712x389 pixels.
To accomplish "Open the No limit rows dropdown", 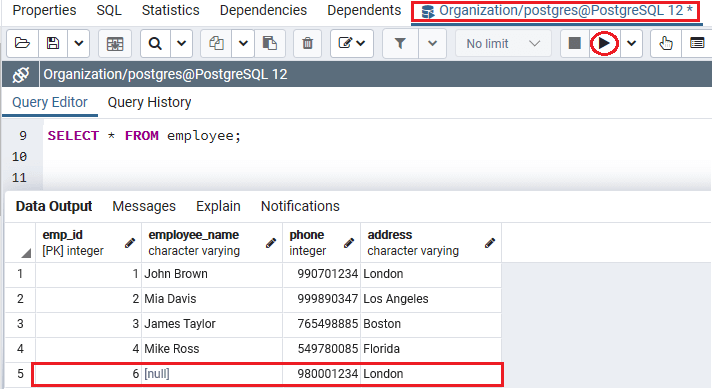I will [x=503, y=44].
